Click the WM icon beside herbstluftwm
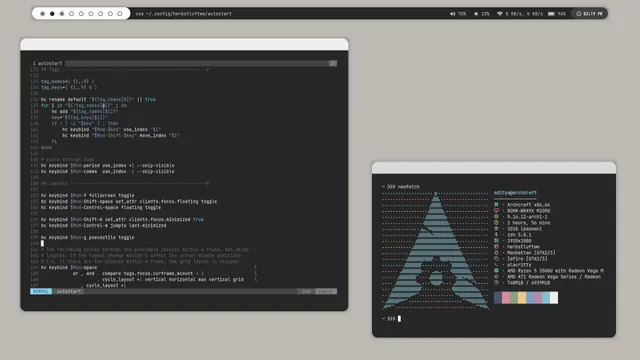The image size is (640, 360). pos(496,247)
